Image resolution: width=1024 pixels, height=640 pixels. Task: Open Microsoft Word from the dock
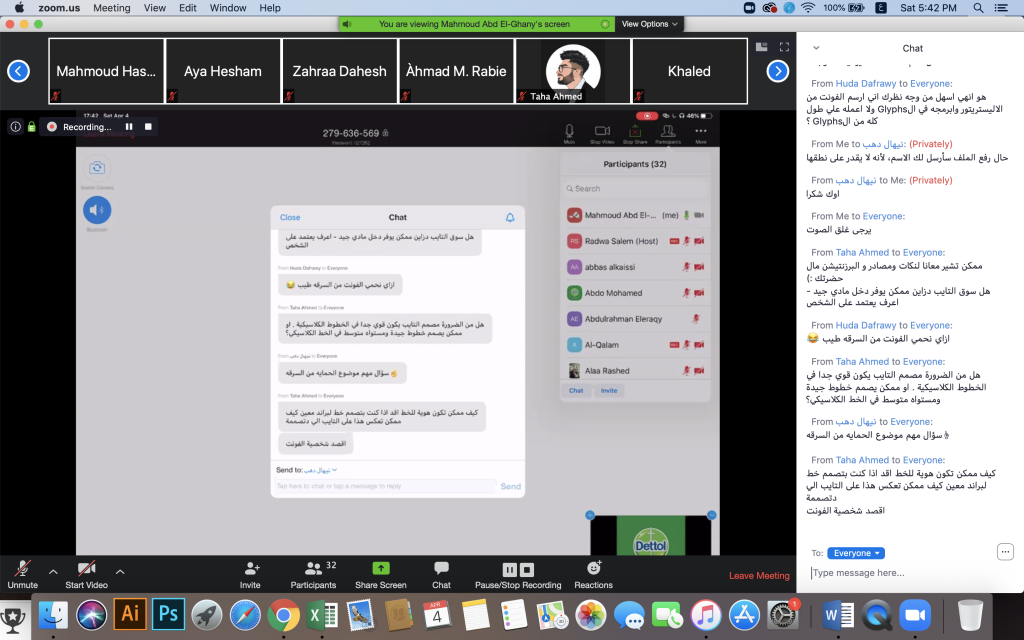(838, 615)
